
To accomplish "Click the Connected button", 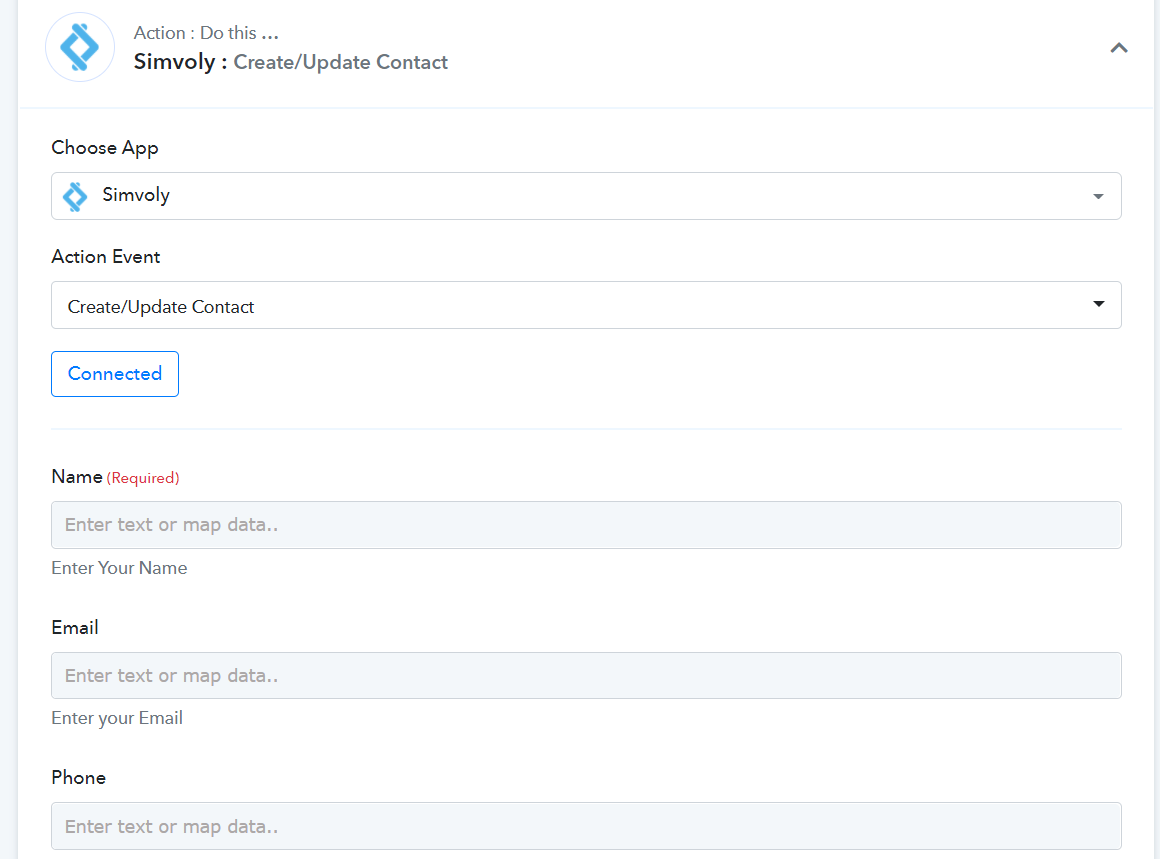I will click(x=115, y=374).
